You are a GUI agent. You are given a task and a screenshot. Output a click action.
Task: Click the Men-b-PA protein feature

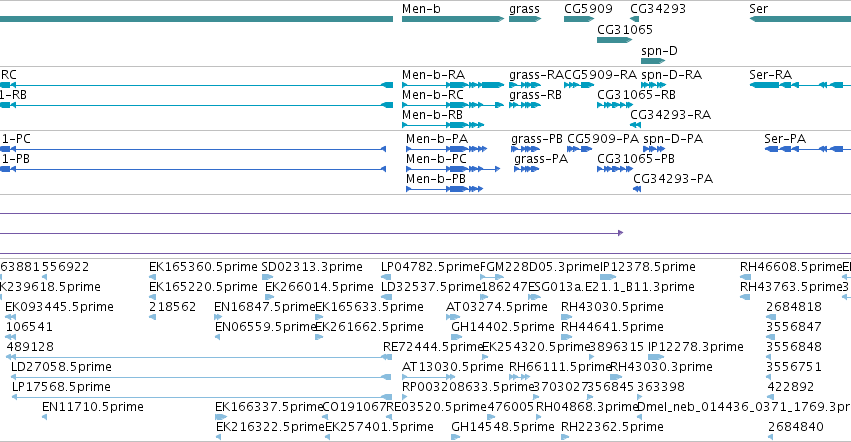pos(447,149)
